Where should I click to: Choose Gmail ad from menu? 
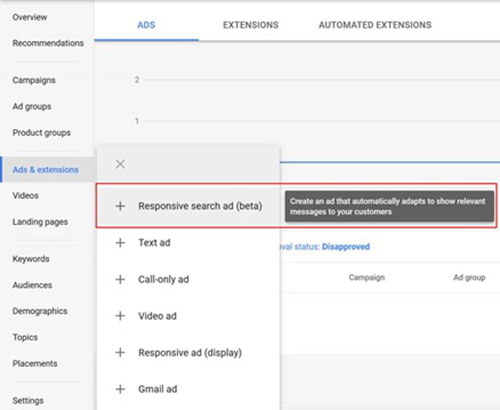click(x=188, y=389)
